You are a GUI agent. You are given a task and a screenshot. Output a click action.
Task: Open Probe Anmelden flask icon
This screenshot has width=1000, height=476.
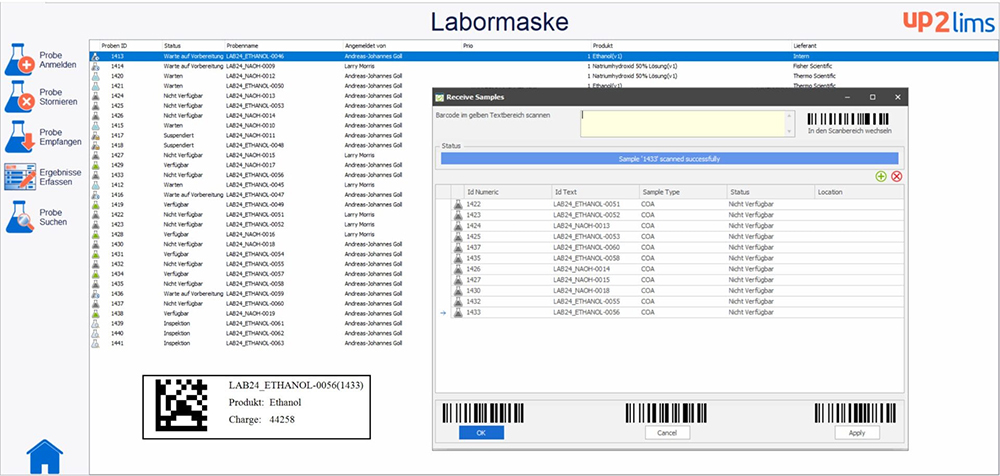click(x=18, y=60)
